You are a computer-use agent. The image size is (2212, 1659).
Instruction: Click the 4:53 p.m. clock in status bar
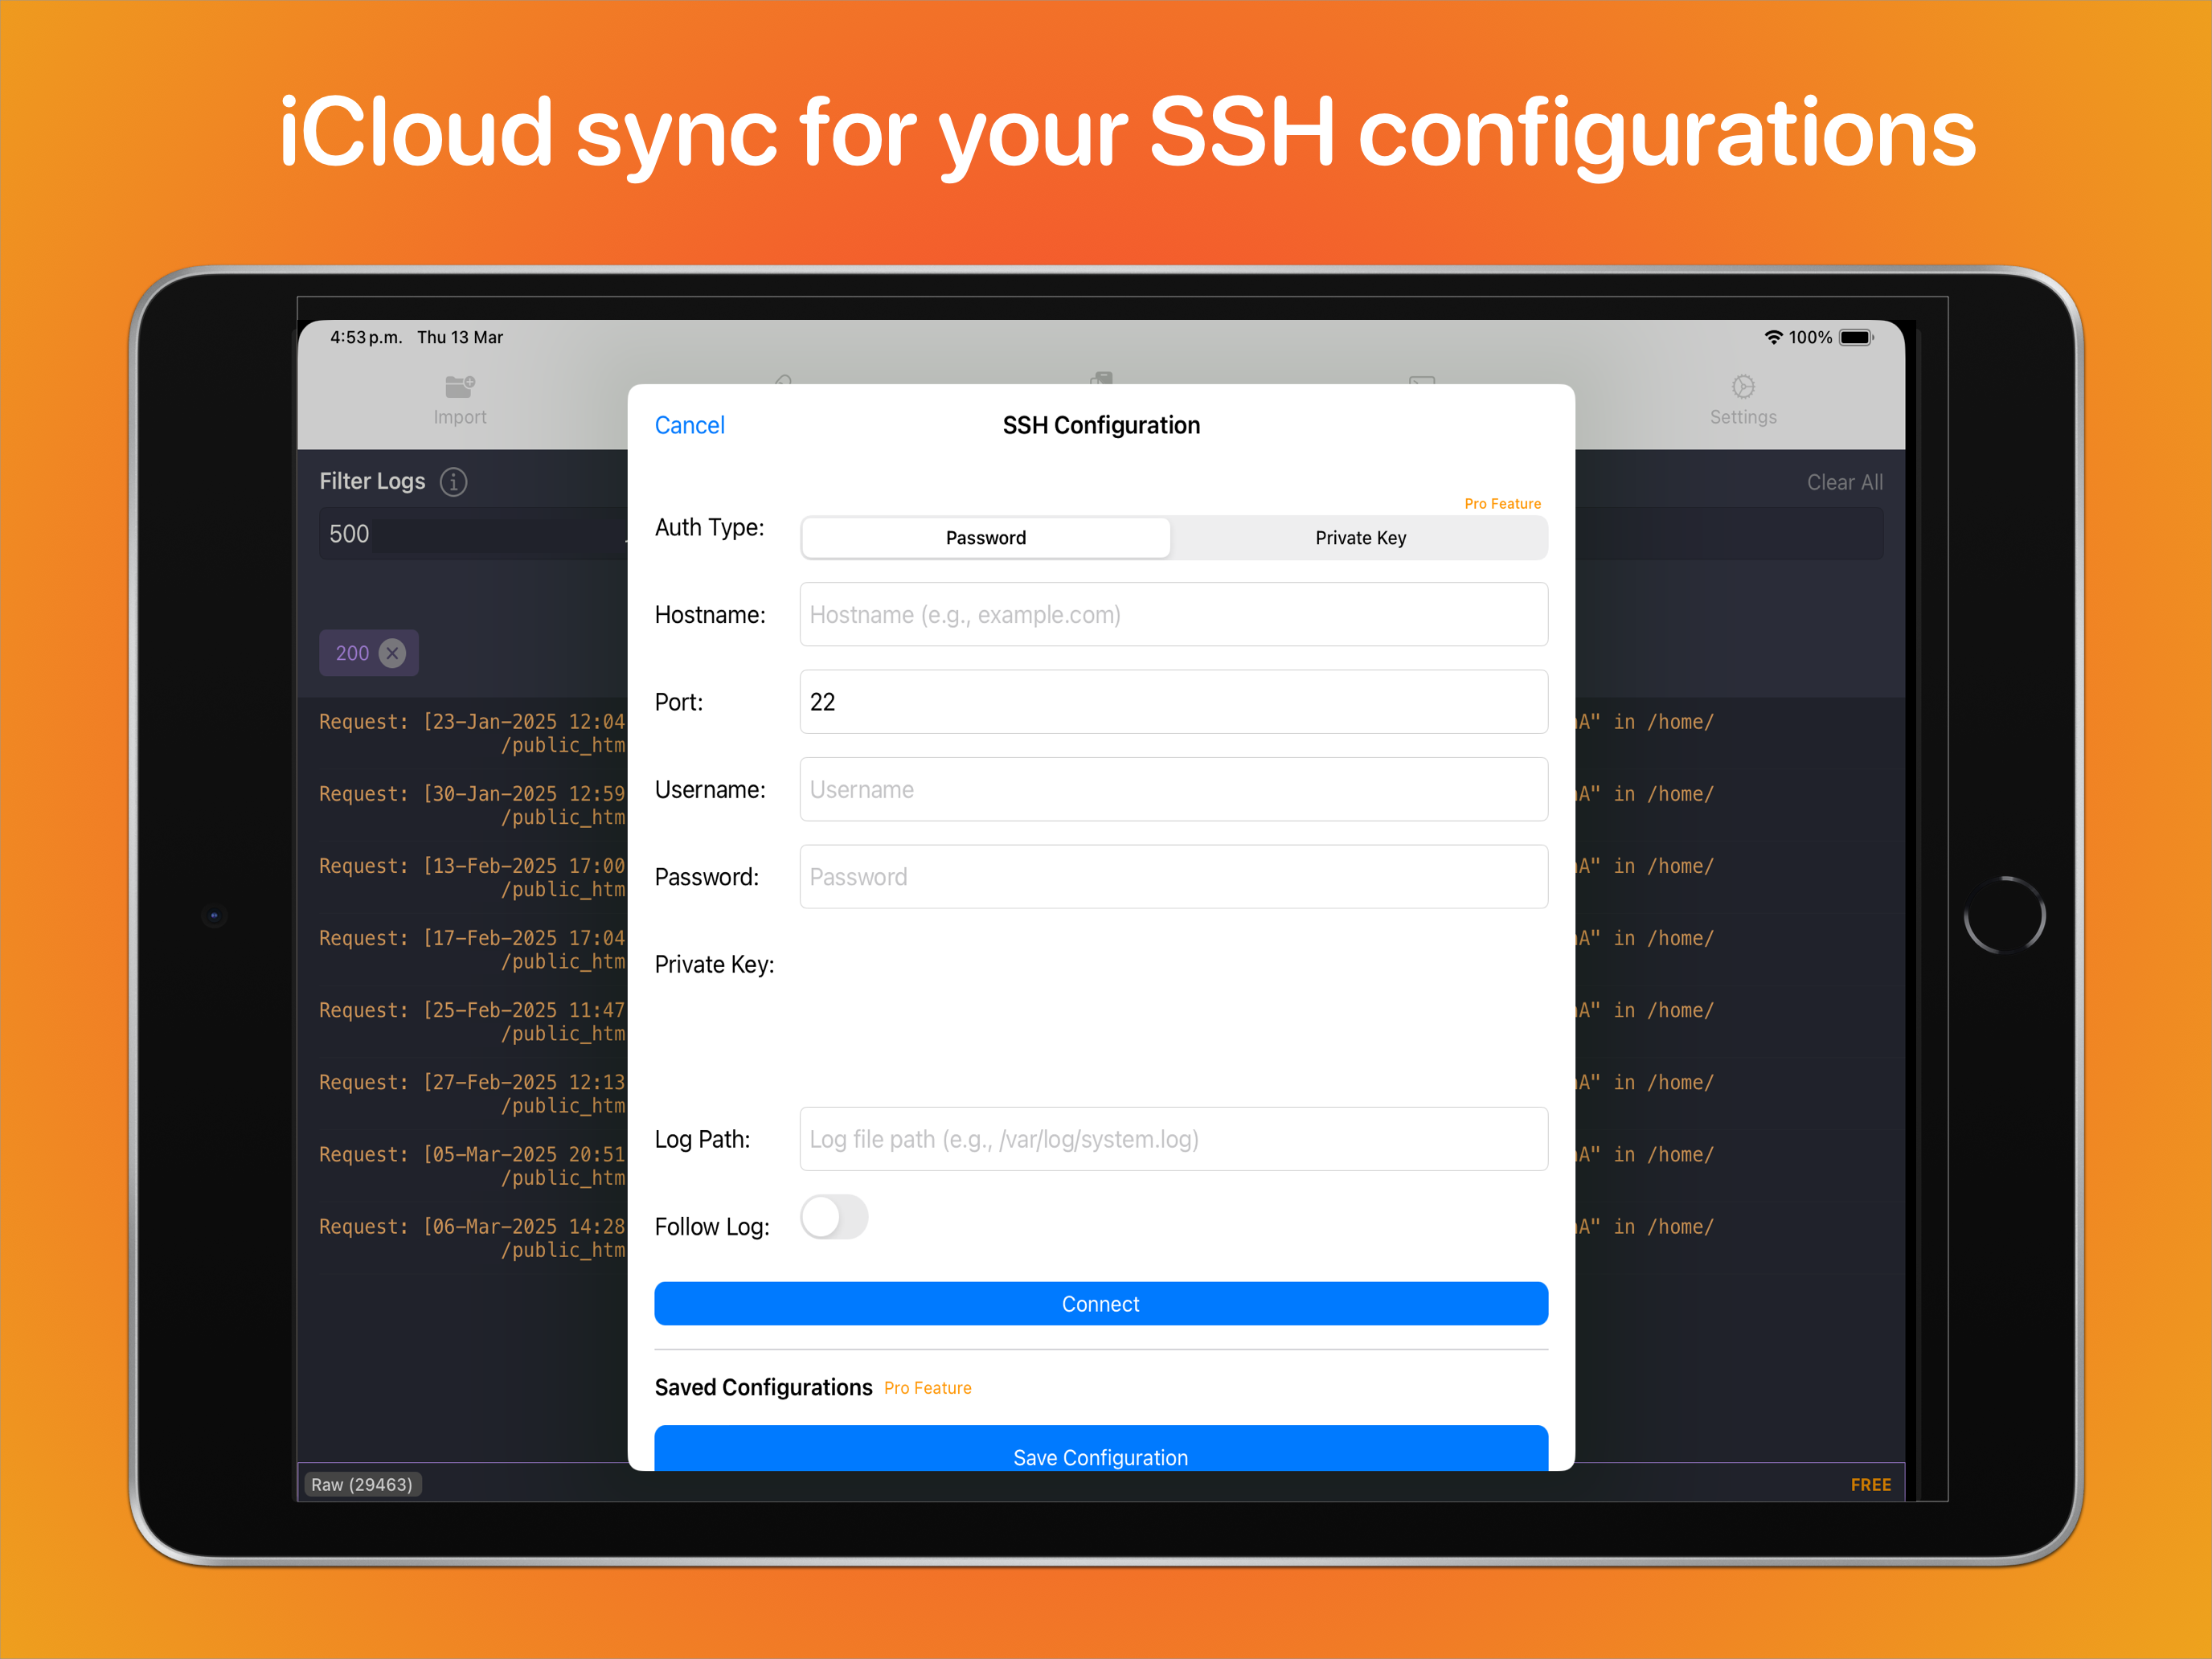pos(366,337)
